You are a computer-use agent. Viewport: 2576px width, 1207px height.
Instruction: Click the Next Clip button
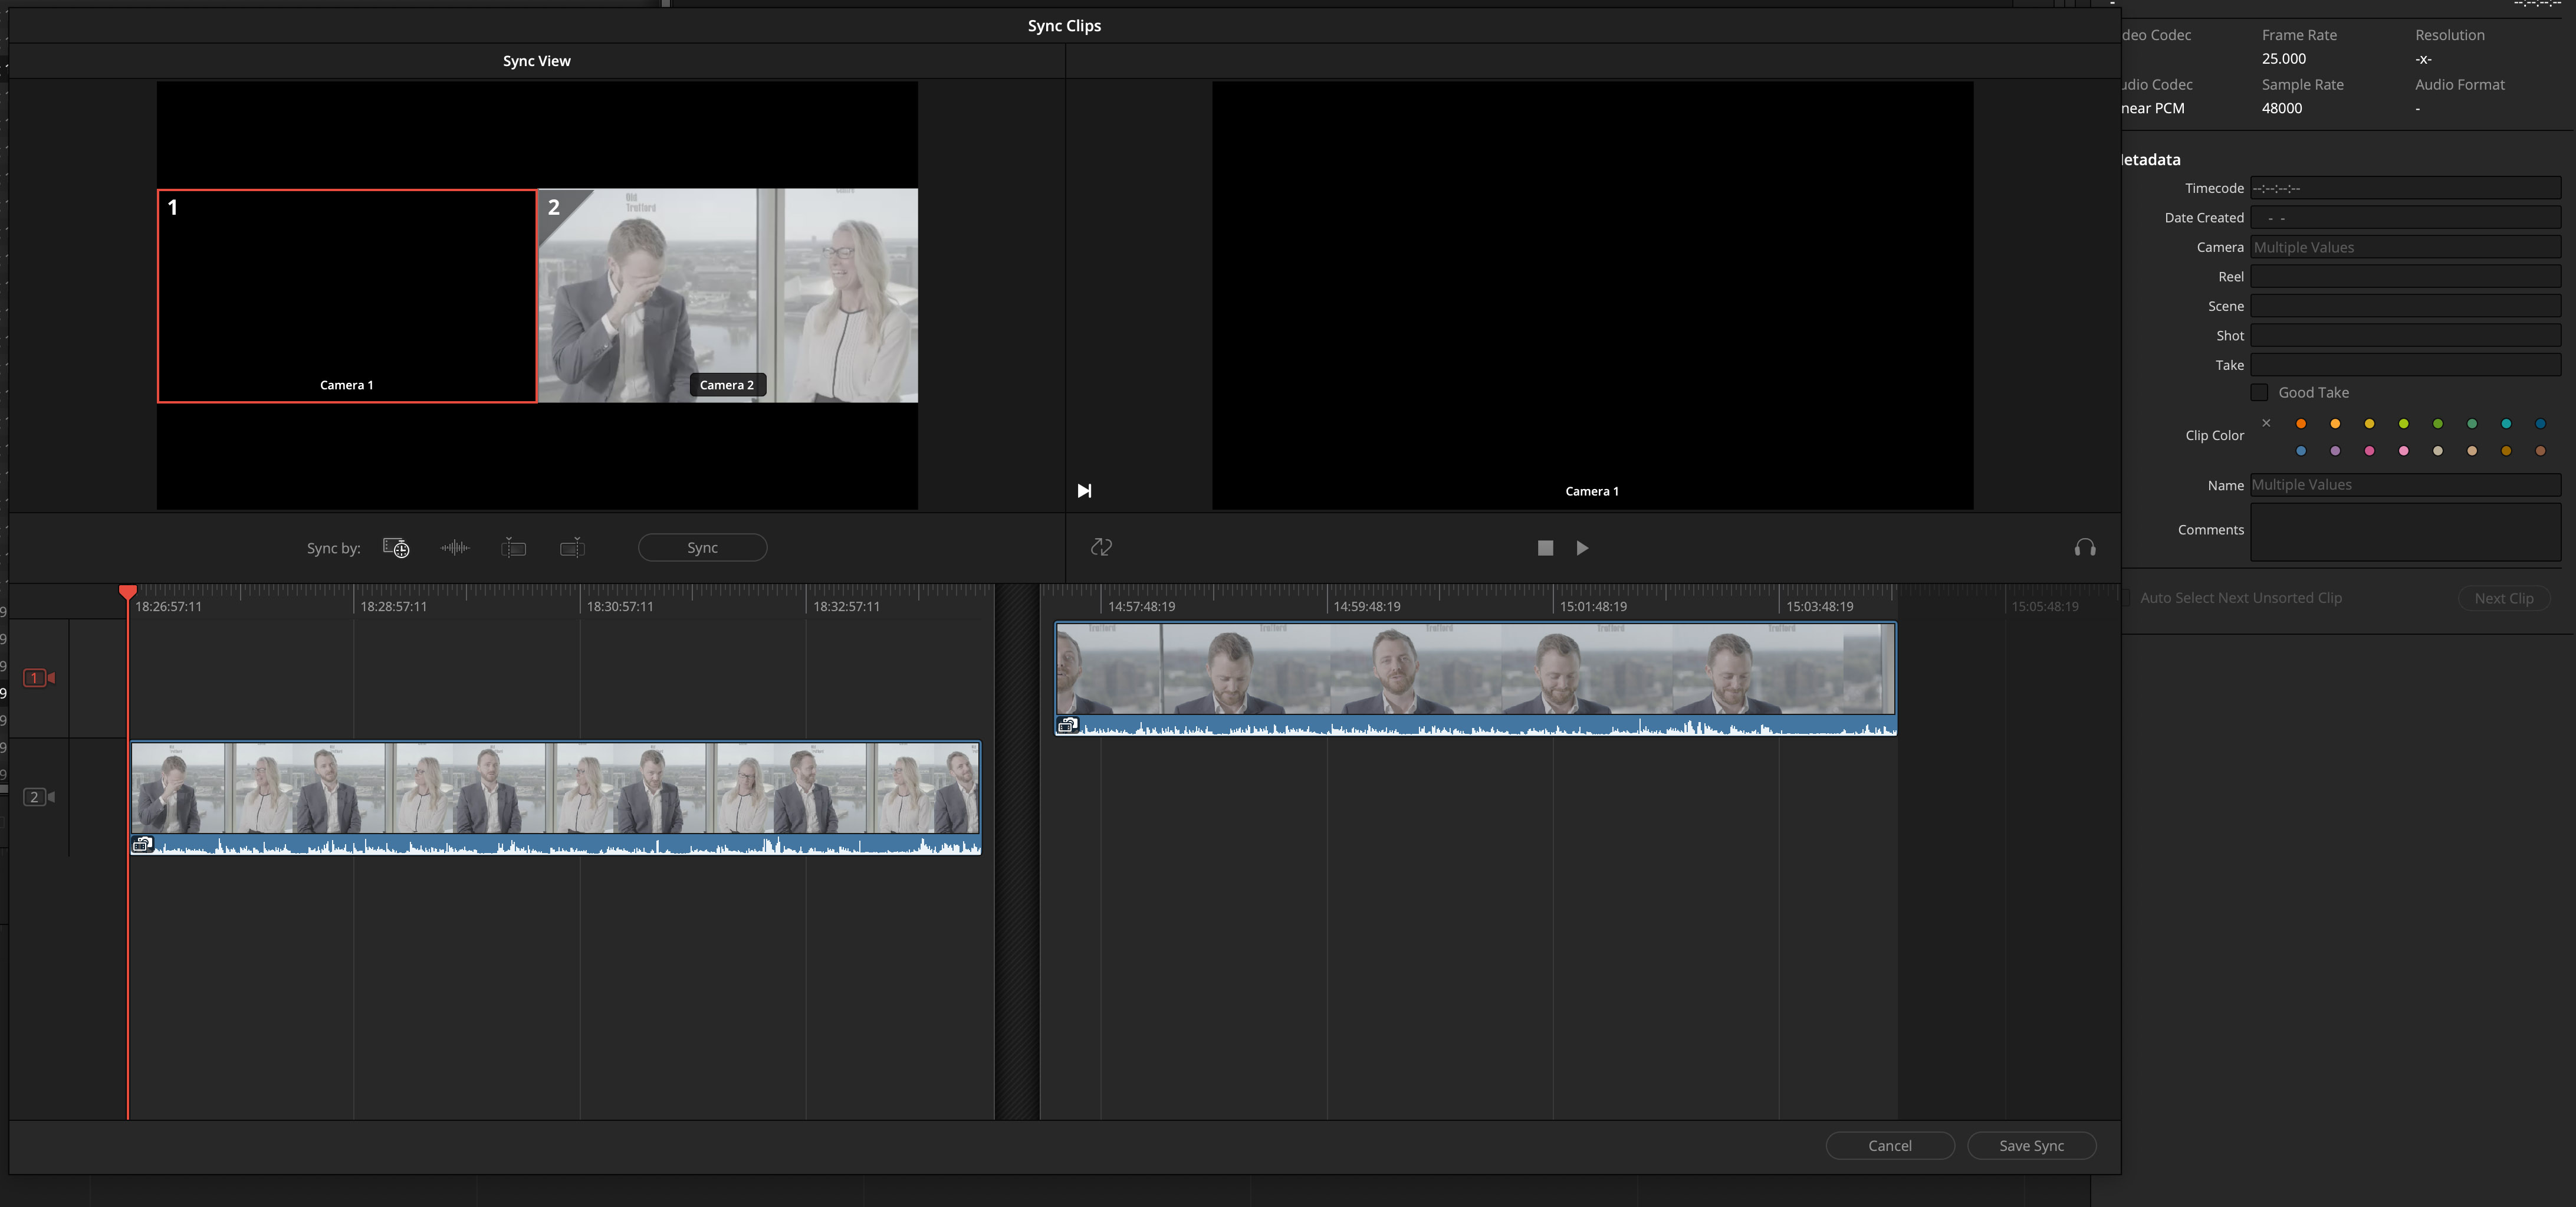[2504, 598]
